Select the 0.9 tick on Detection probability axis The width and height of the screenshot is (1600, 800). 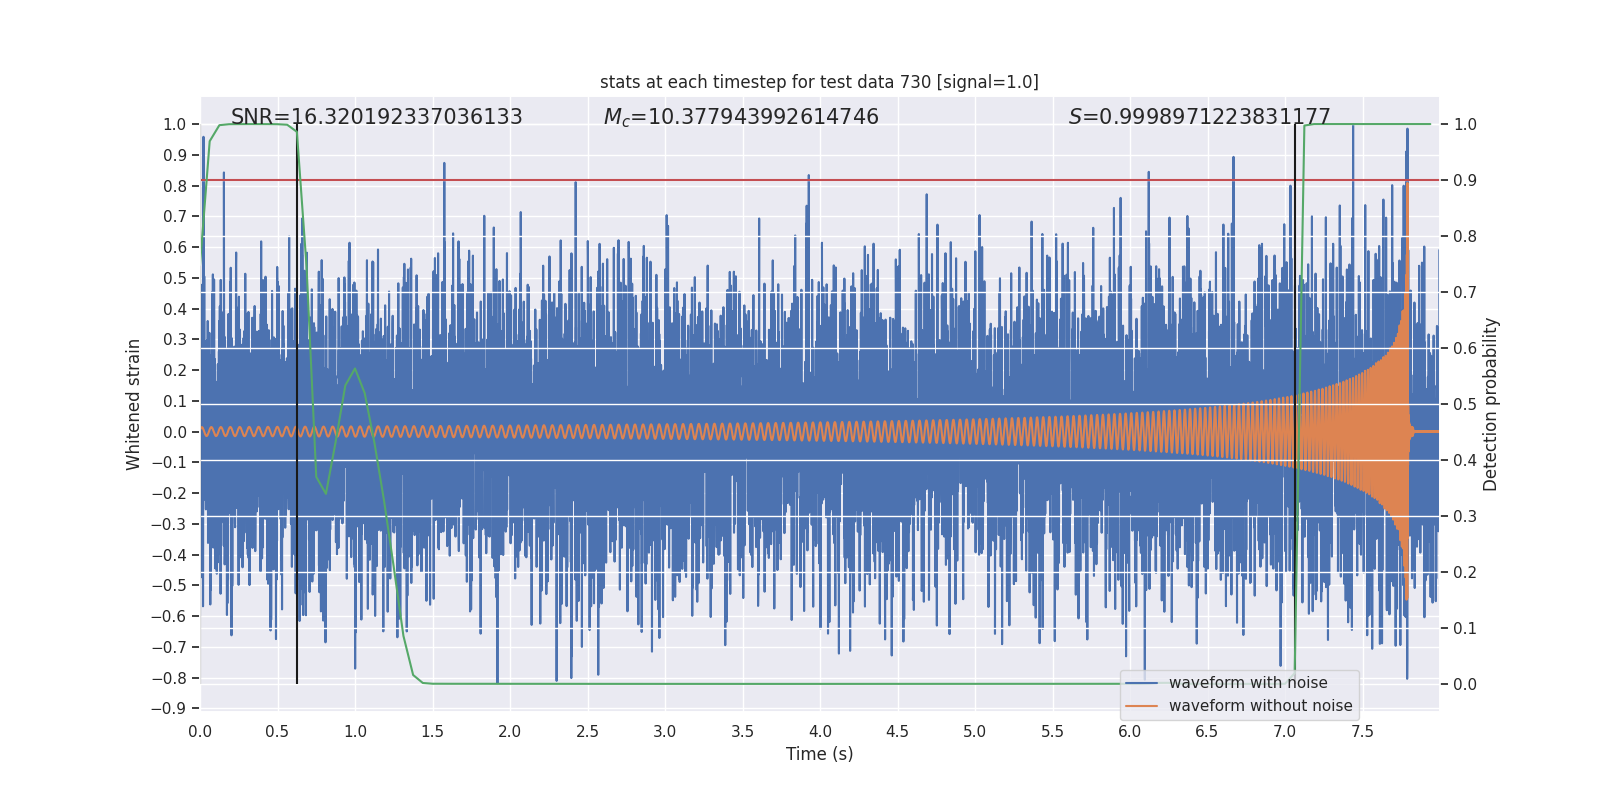tap(1465, 181)
